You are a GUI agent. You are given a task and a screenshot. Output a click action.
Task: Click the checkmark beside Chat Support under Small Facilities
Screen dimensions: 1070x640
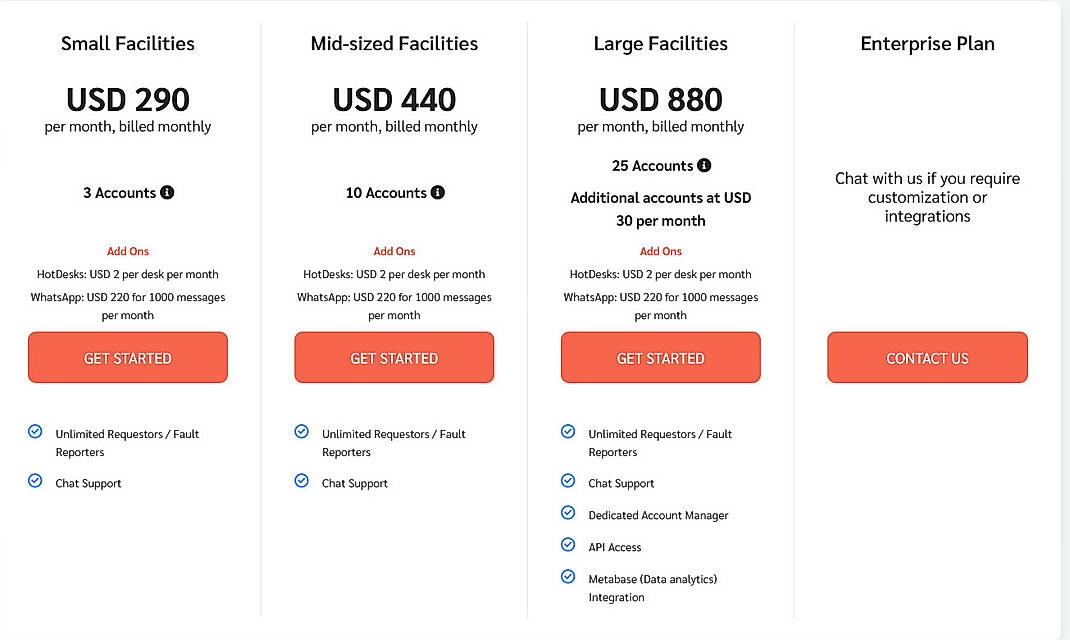click(x=35, y=482)
